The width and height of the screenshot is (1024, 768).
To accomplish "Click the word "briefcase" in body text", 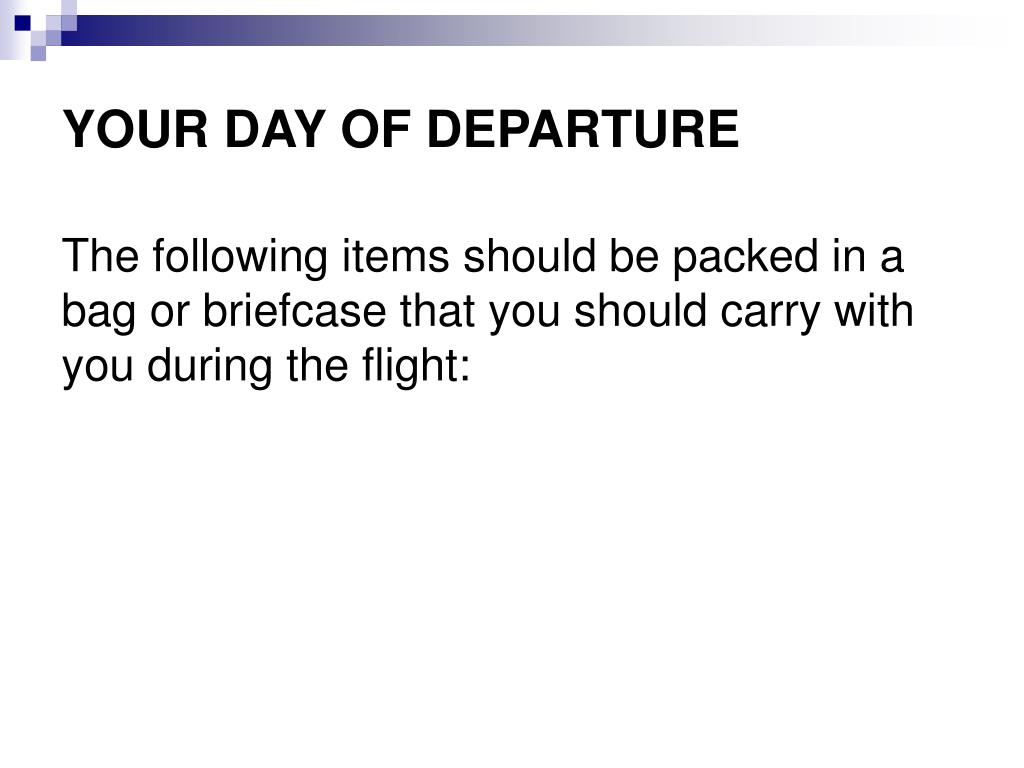I will click(x=295, y=311).
